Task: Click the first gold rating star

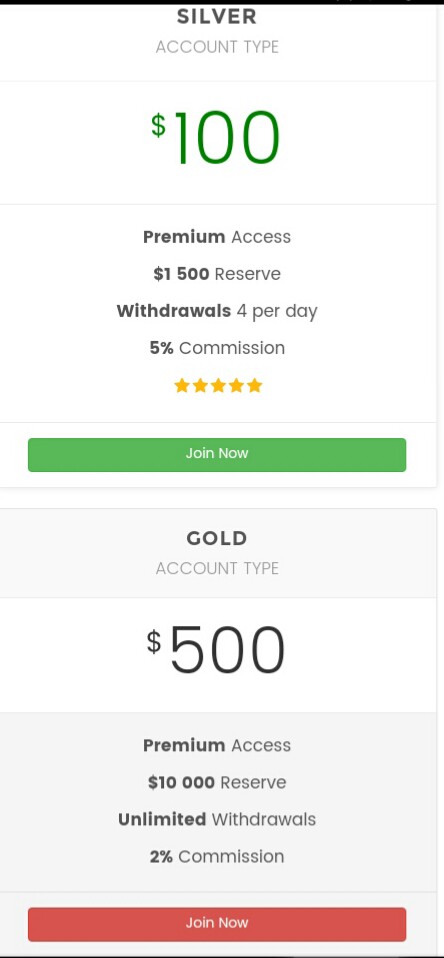Action: pyautogui.click(x=181, y=386)
